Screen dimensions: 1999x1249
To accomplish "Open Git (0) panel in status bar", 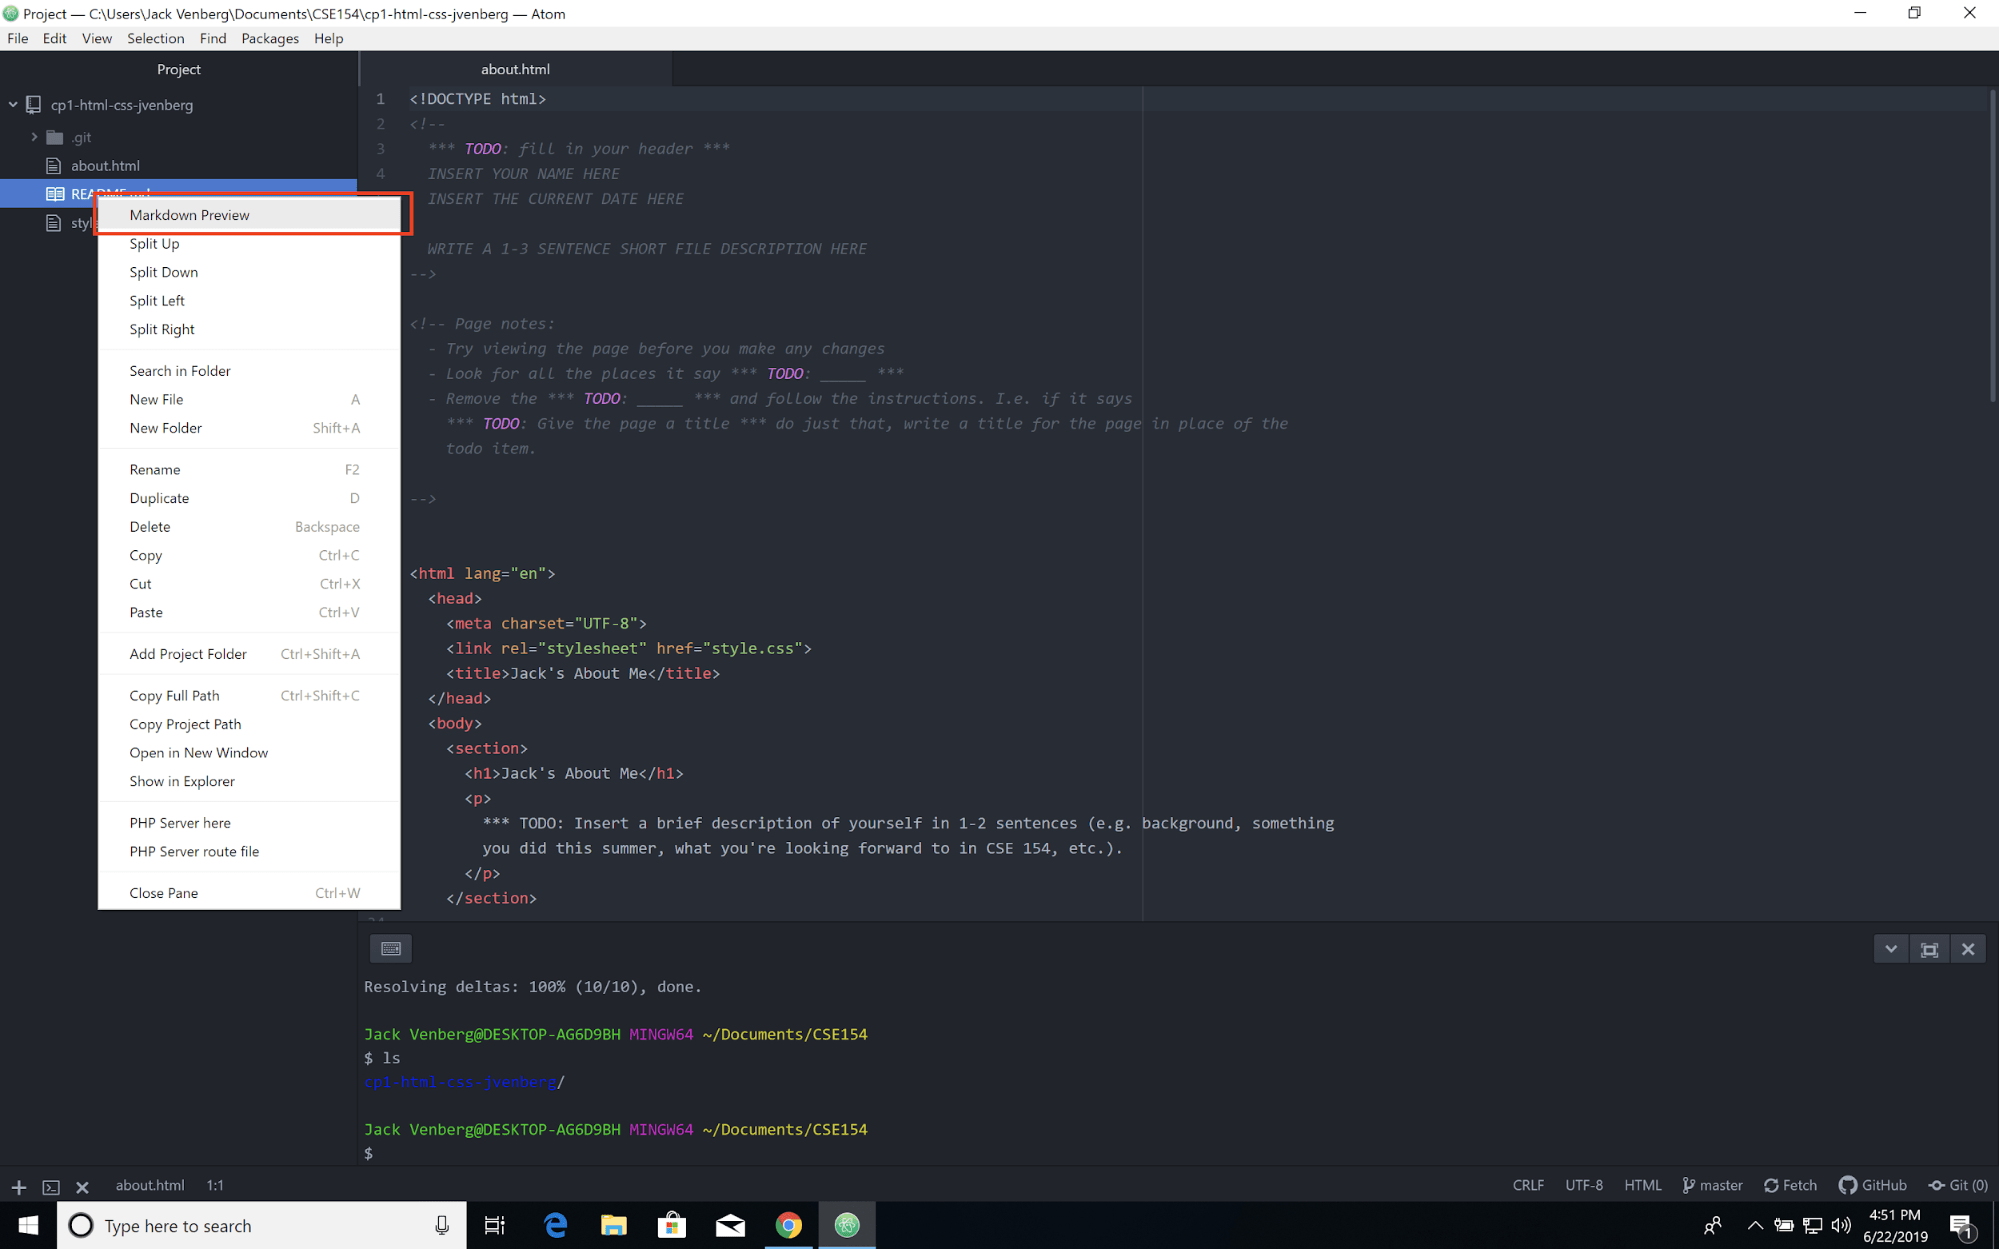I will pyautogui.click(x=1958, y=1185).
